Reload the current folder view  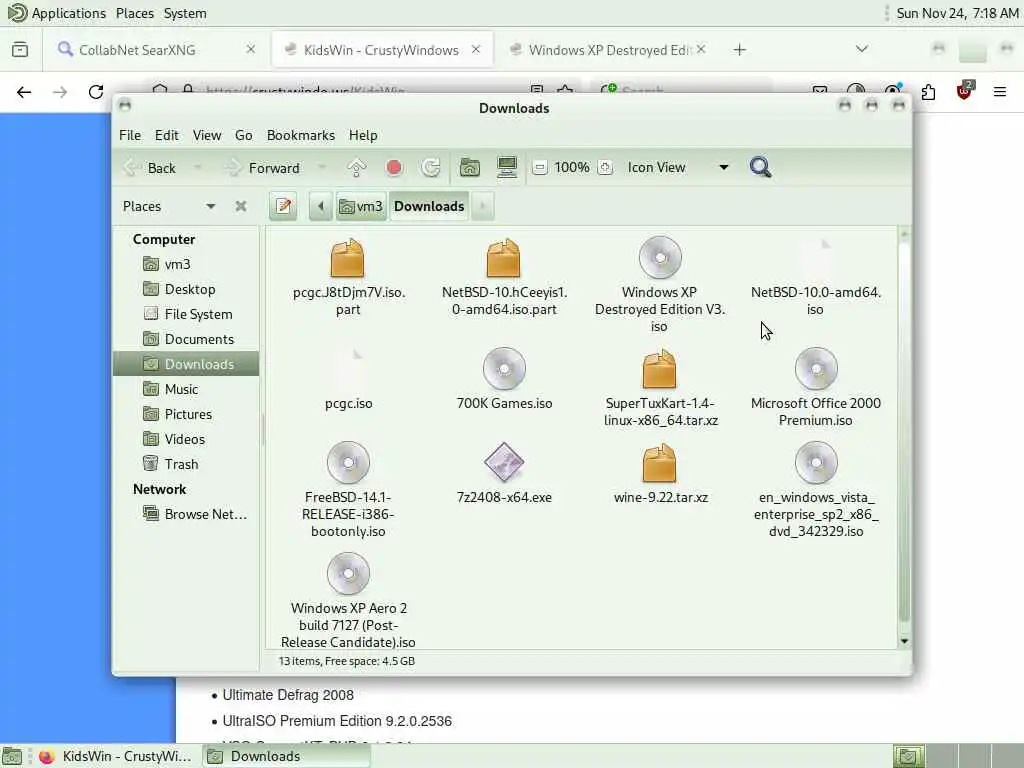tap(431, 168)
